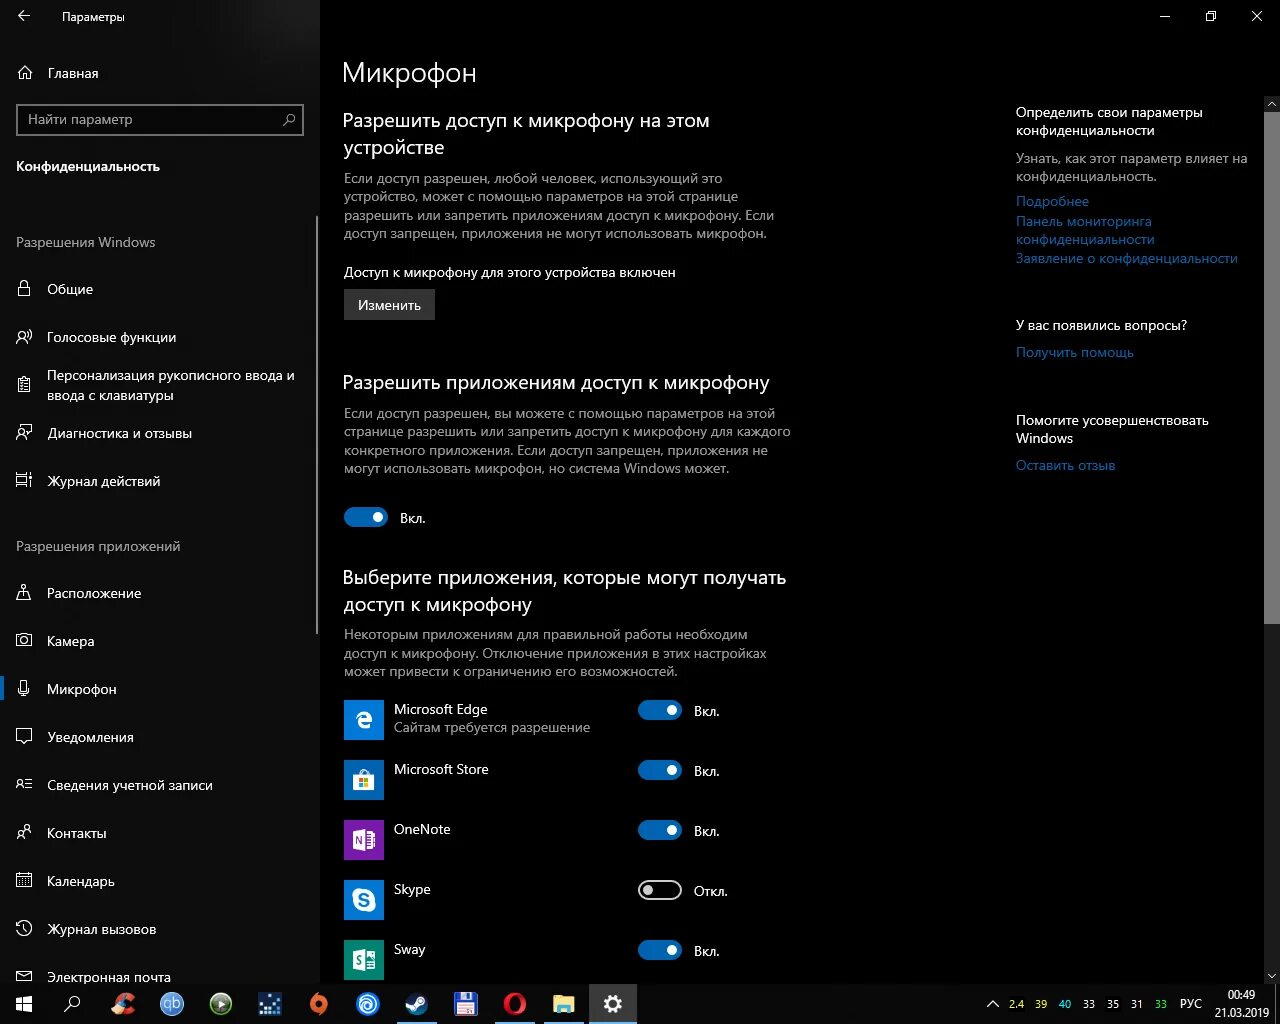Screen dimensions: 1280x1024
Task: Click the magnifier icon in the search box
Action: click(x=289, y=119)
